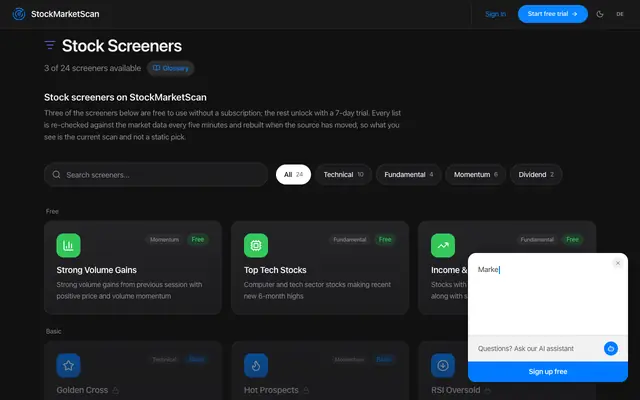This screenshot has width=640, height=400.
Task: Click the lock icon next to Golden Cross
Action: click(x=116, y=390)
